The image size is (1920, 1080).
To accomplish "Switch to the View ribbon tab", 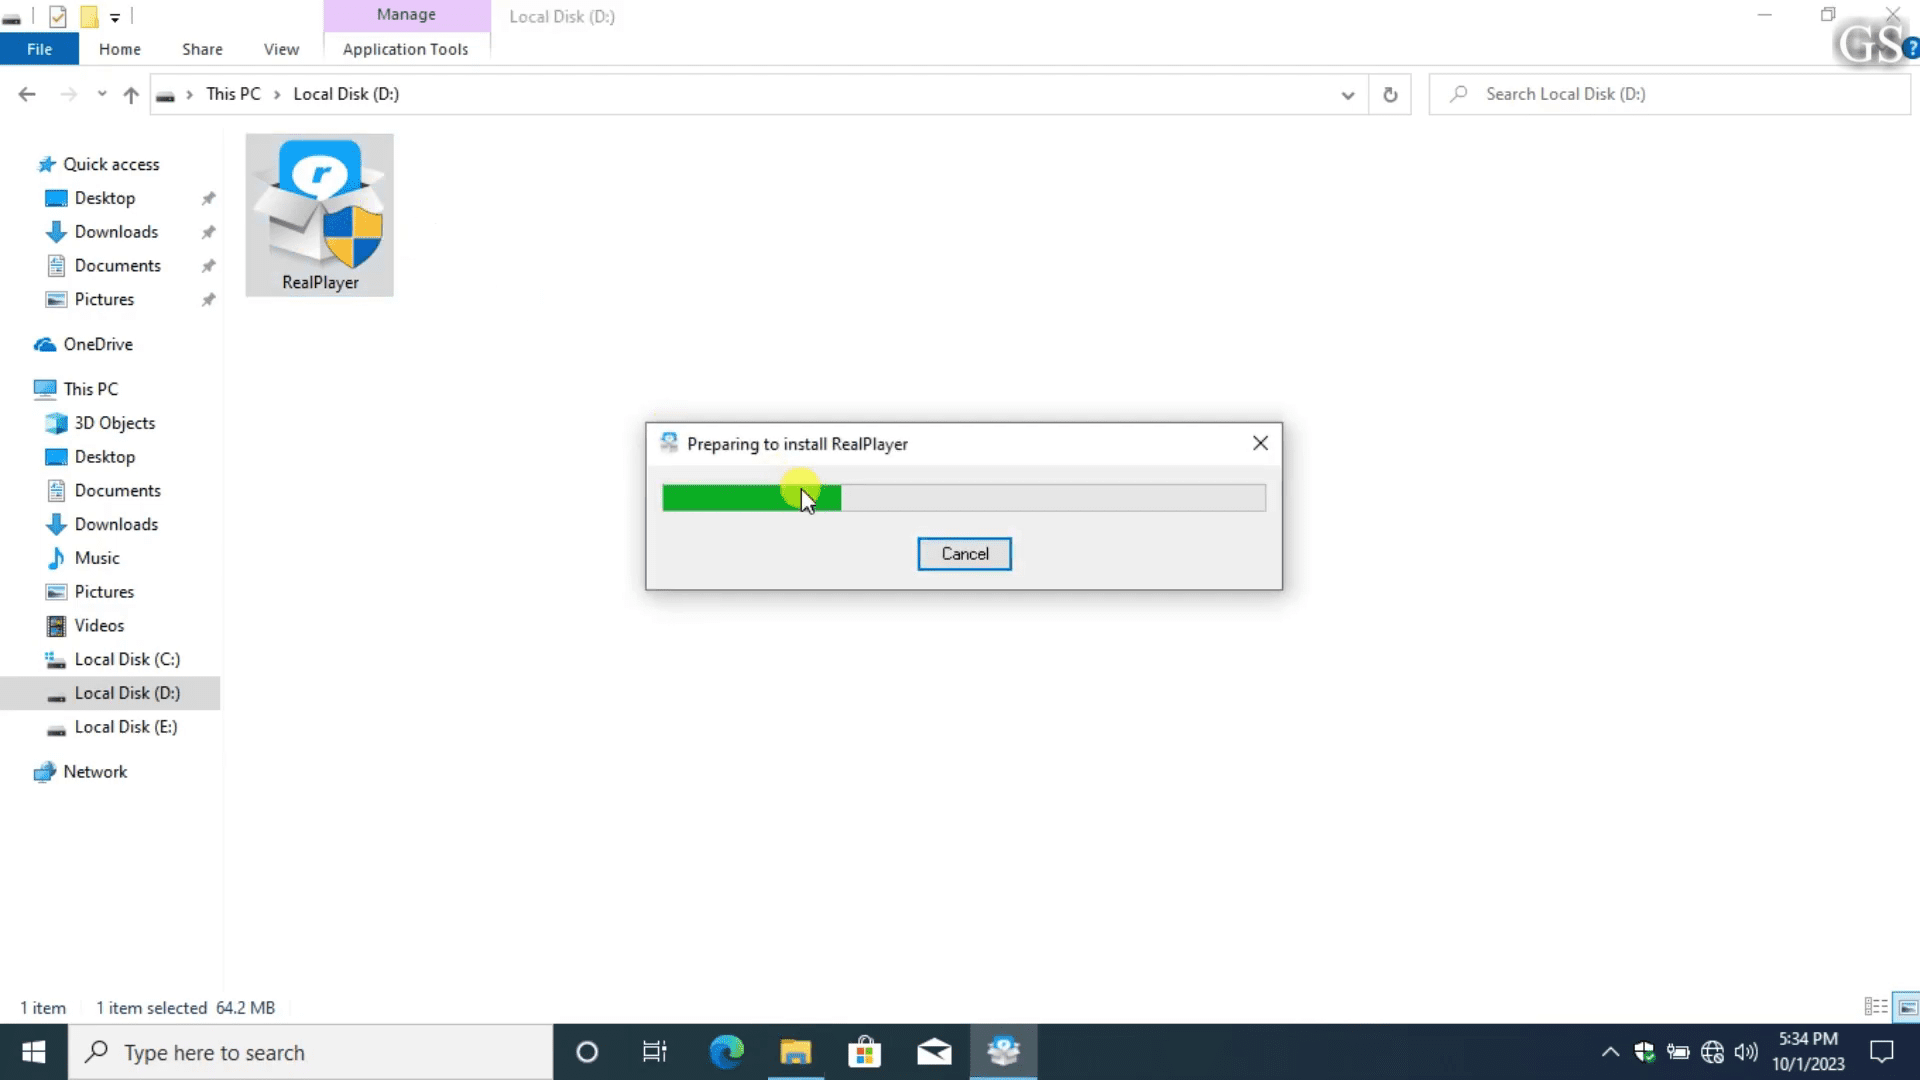I will click(281, 49).
